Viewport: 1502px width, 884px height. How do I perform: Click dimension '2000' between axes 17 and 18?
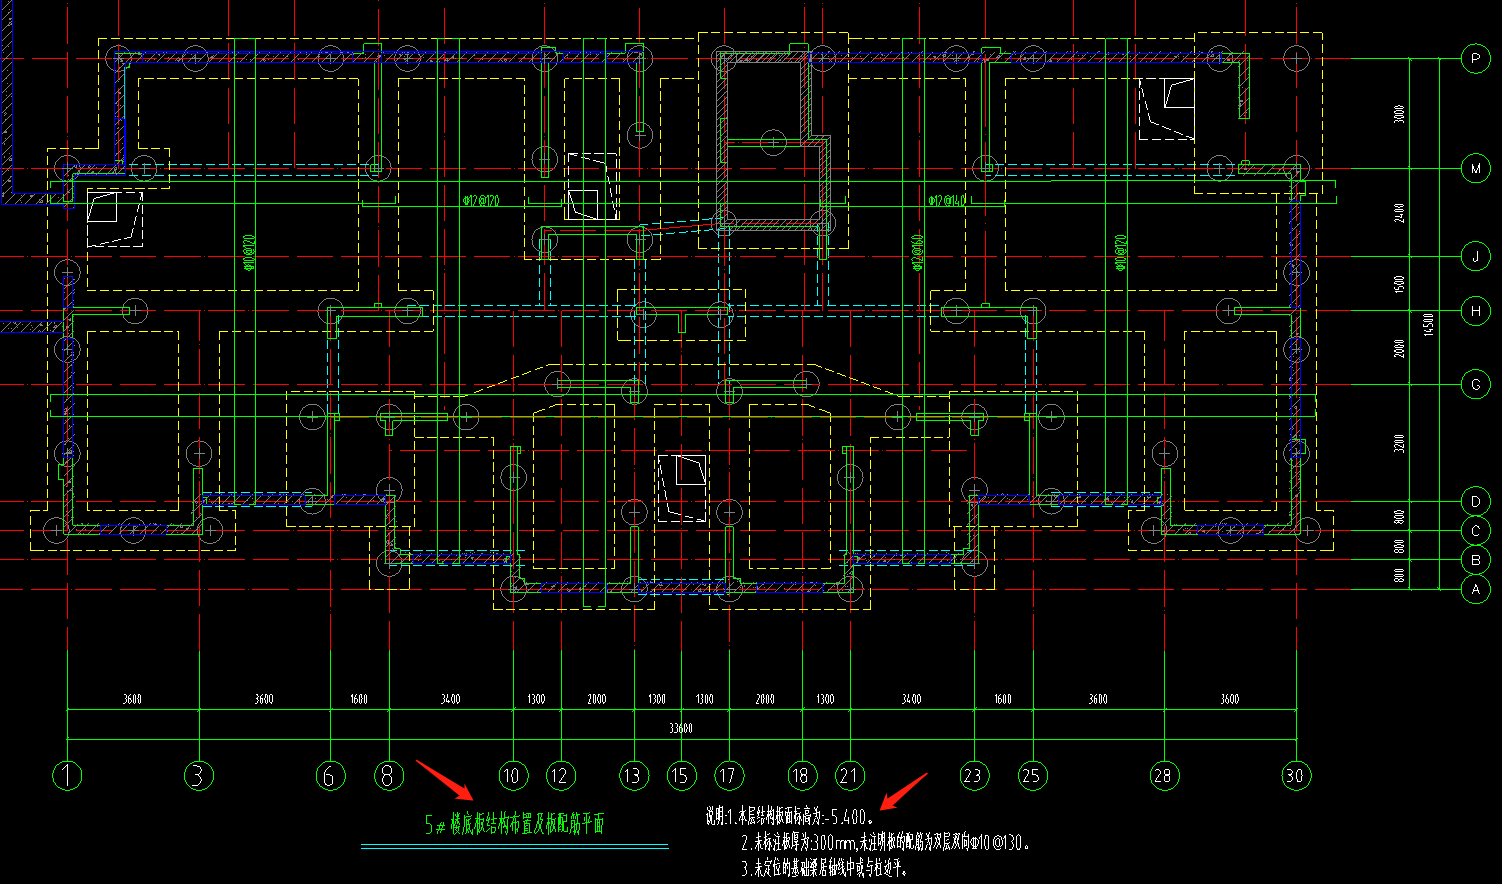765,699
